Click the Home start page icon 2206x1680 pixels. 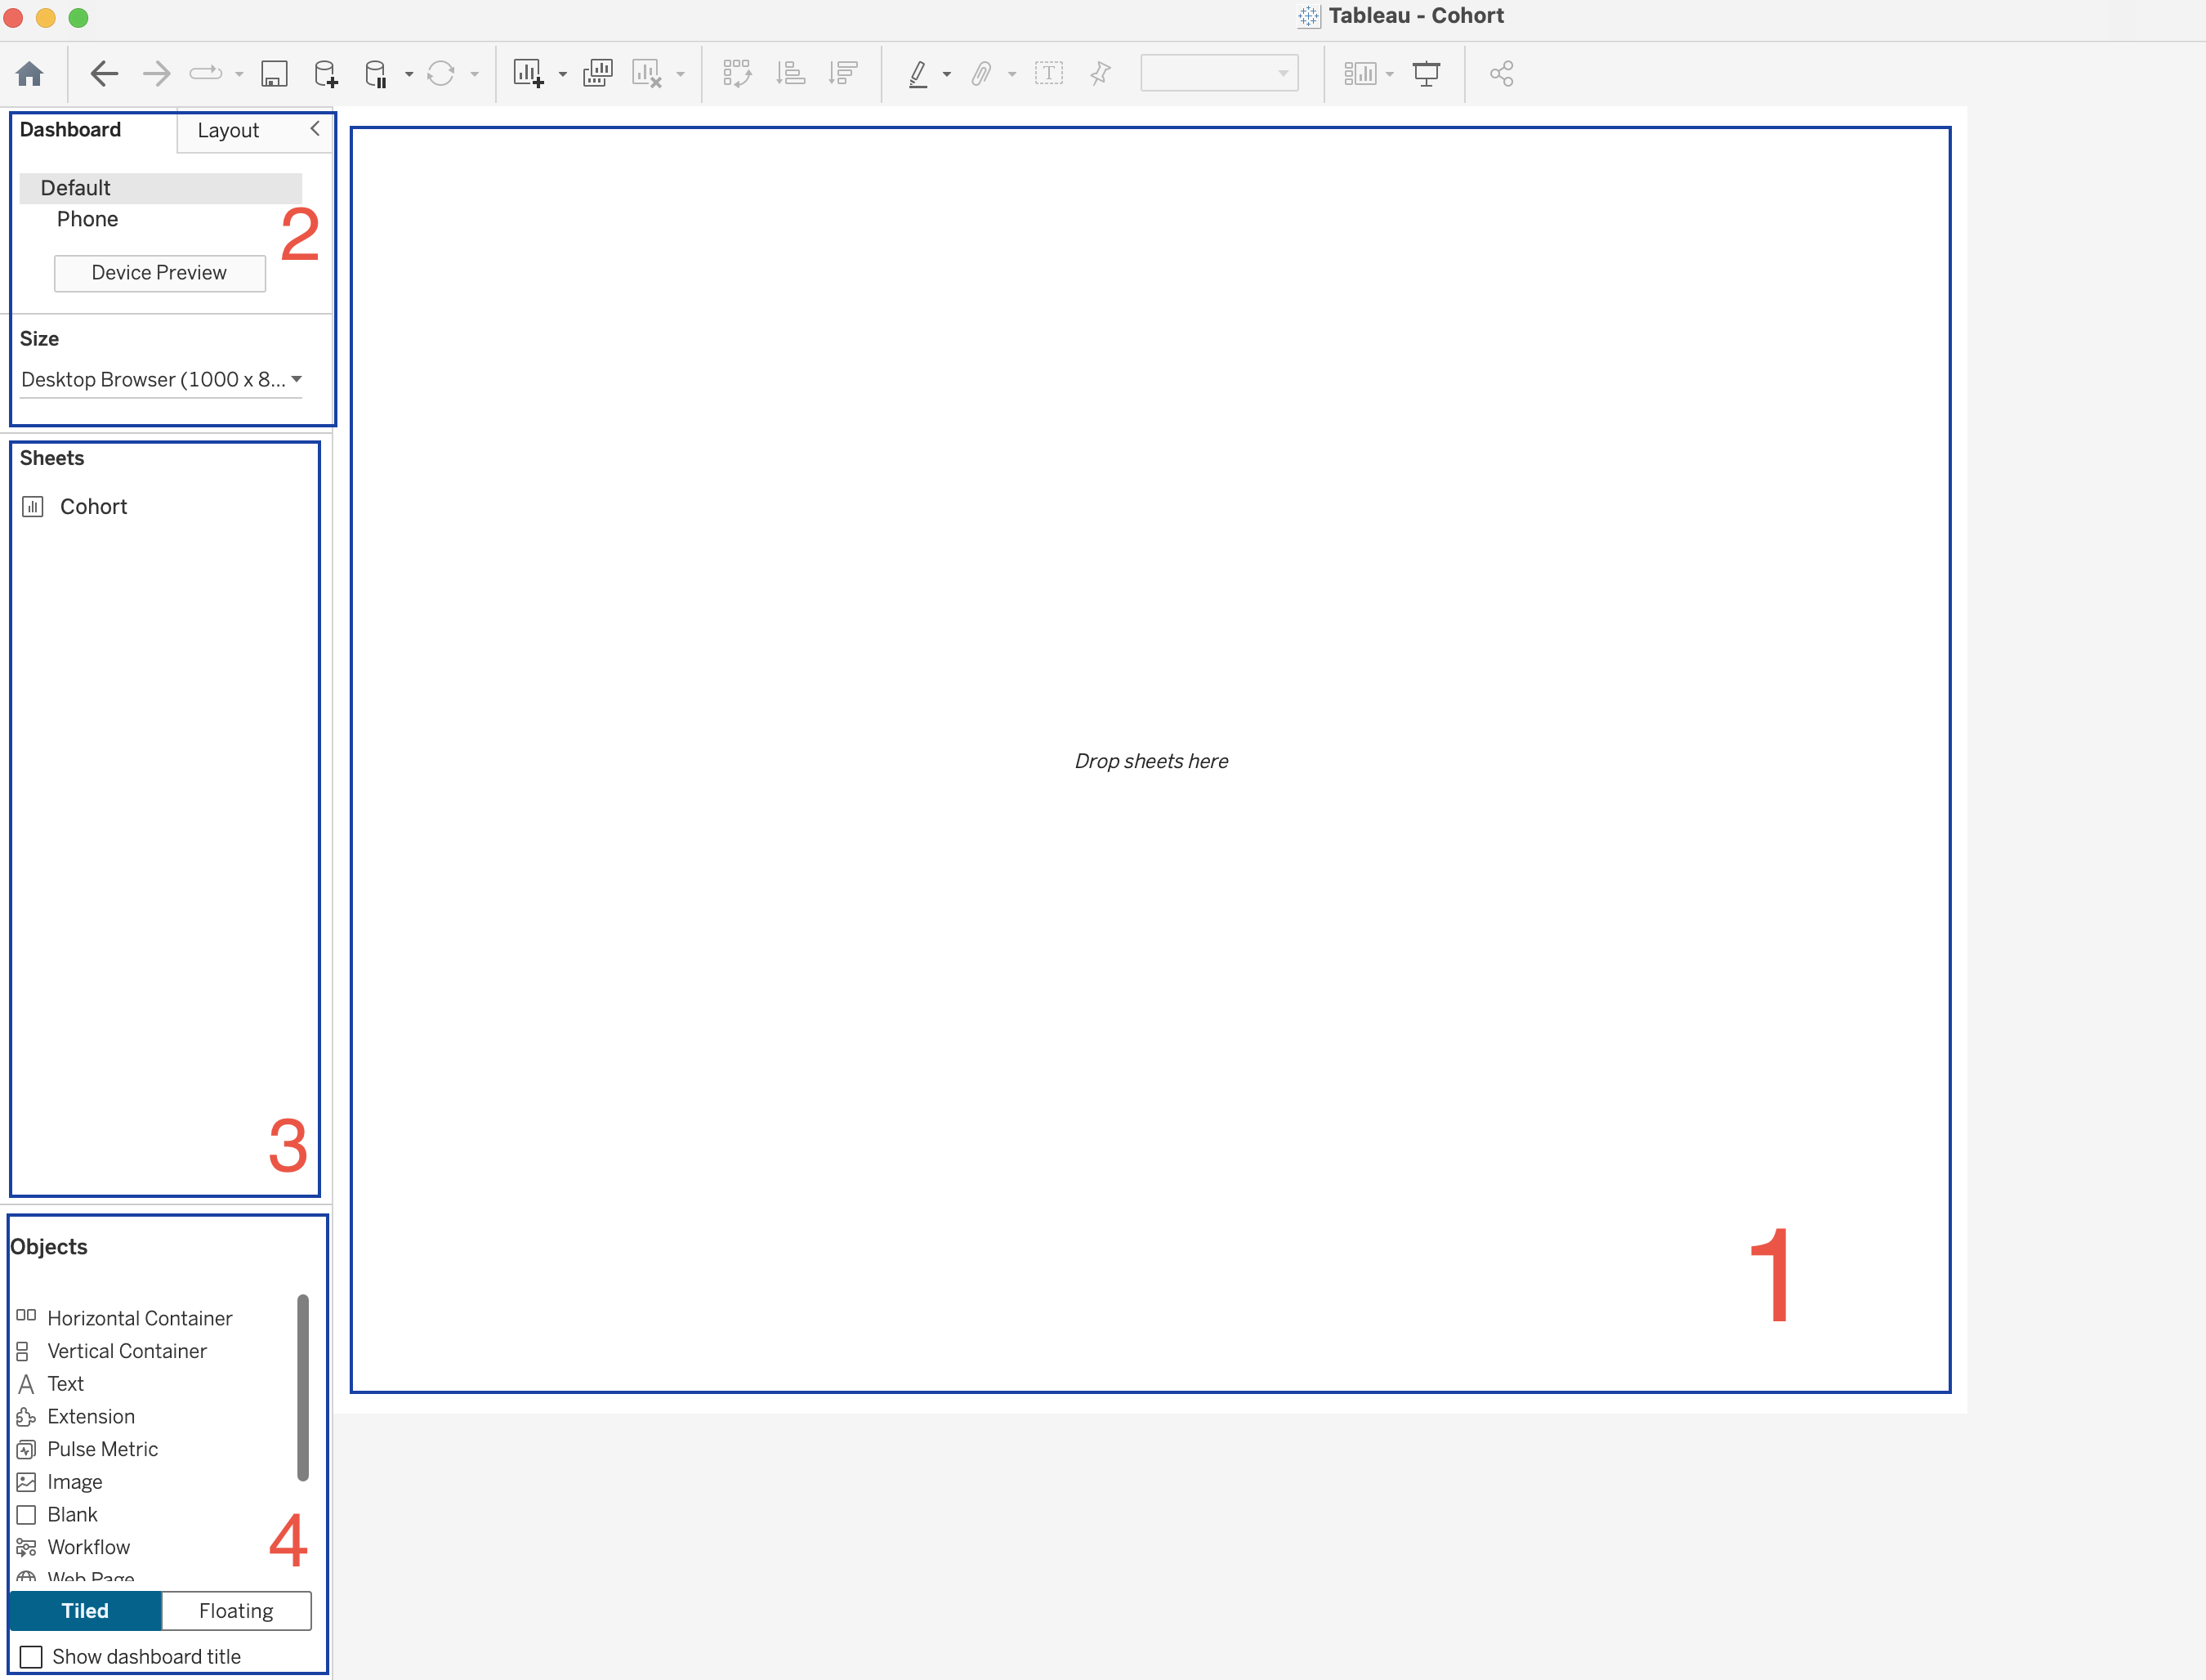30,74
